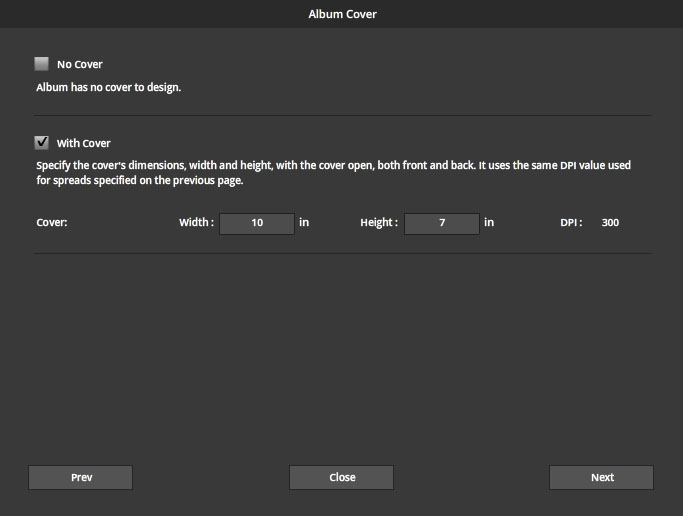The width and height of the screenshot is (683, 516).
Task: Click 'Album has no cover to design' text
Action: click(108, 88)
